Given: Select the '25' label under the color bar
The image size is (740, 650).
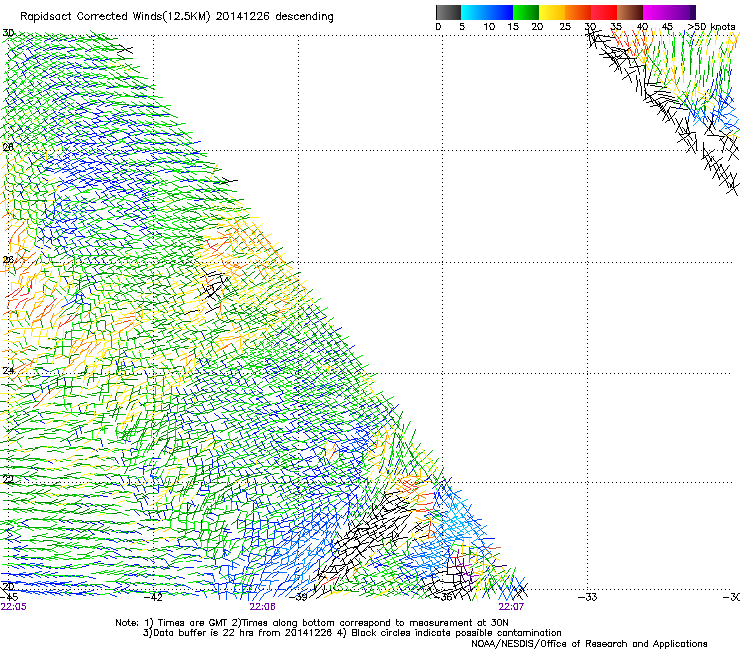Looking at the screenshot, I should (565, 27).
